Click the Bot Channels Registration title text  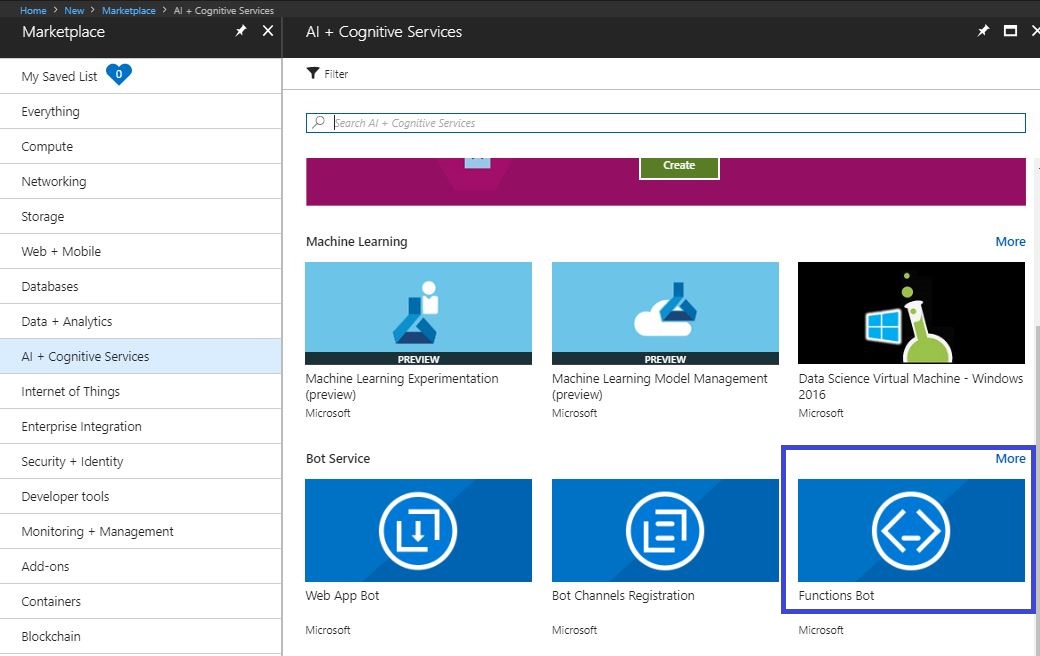pyautogui.click(x=623, y=596)
